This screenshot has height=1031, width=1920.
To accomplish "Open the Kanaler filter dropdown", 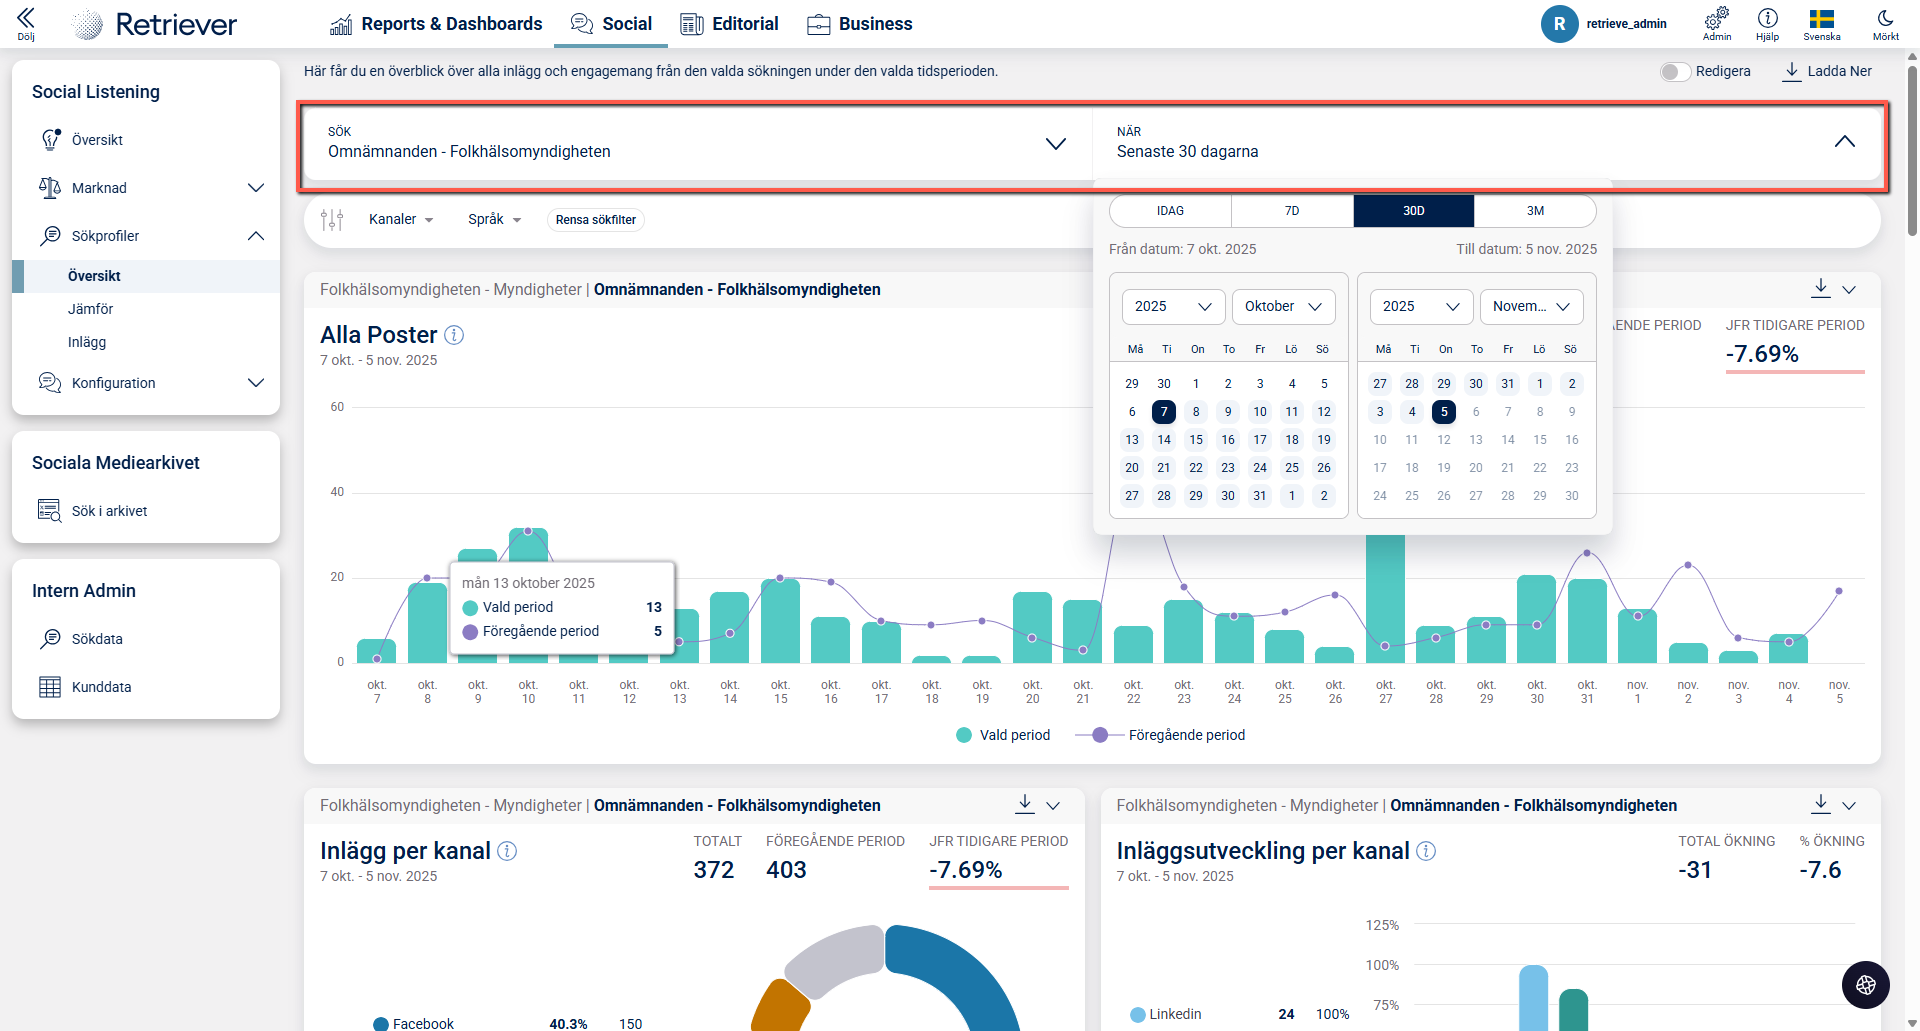I will (400, 220).
